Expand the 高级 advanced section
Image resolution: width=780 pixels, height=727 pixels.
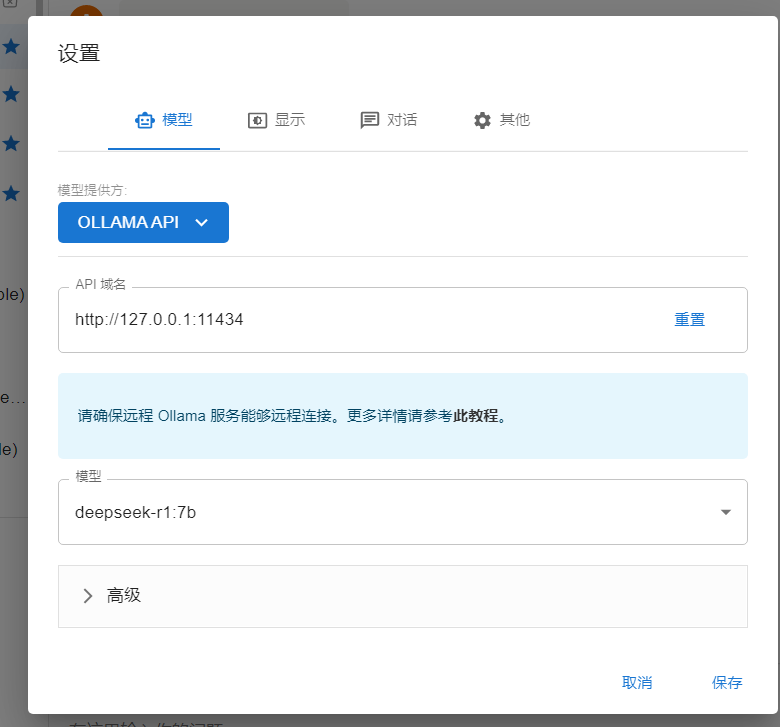click(x=402, y=596)
